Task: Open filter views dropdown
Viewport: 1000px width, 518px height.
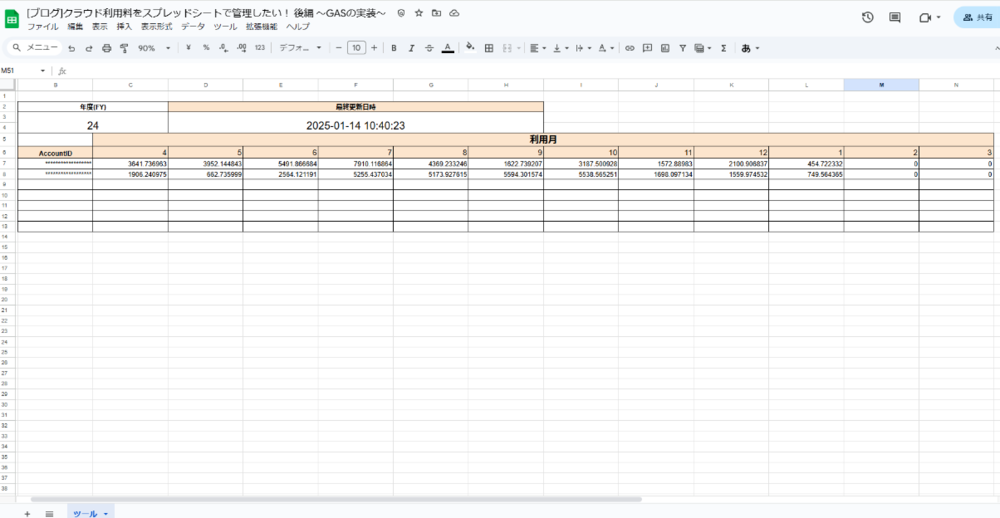Action: point(703,48)
